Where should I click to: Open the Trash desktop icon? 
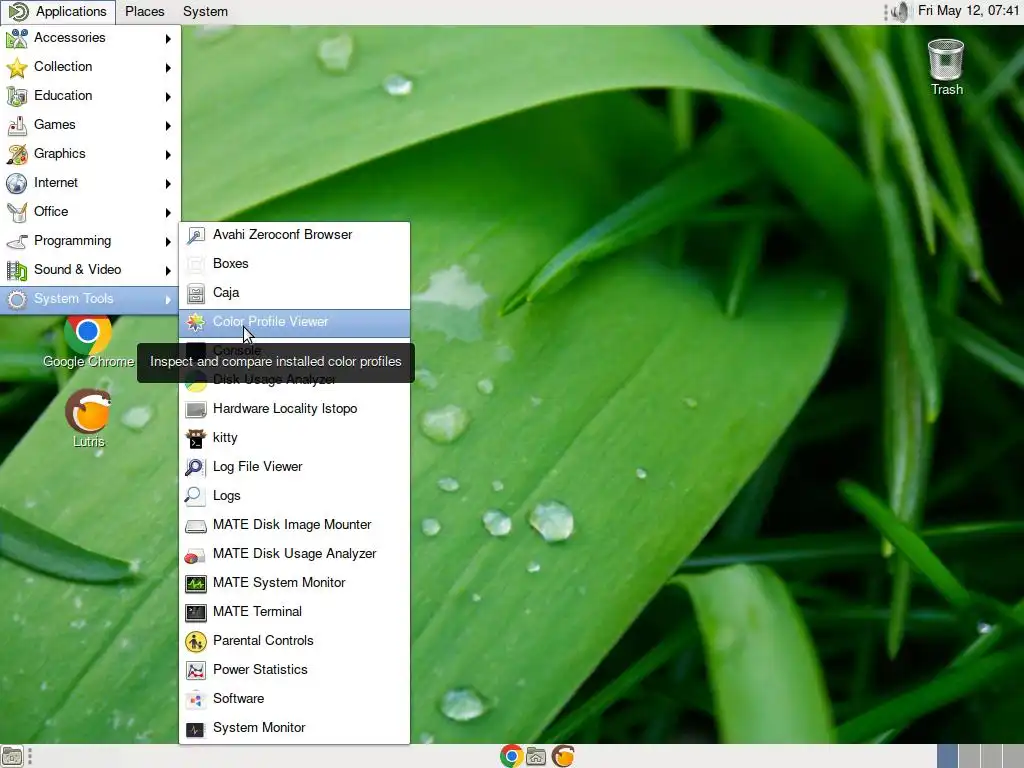pos(946,67)
